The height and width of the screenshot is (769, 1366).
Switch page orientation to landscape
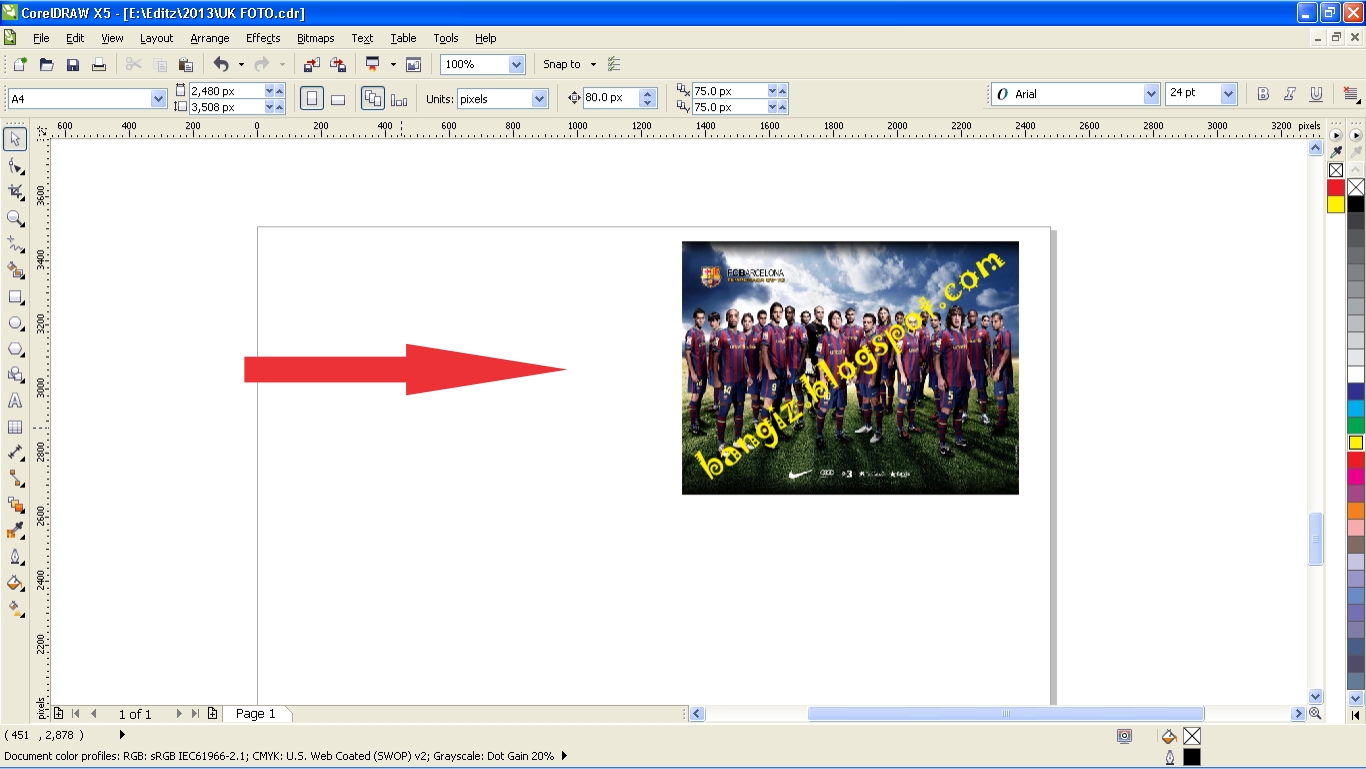click(x=339, y=98)
